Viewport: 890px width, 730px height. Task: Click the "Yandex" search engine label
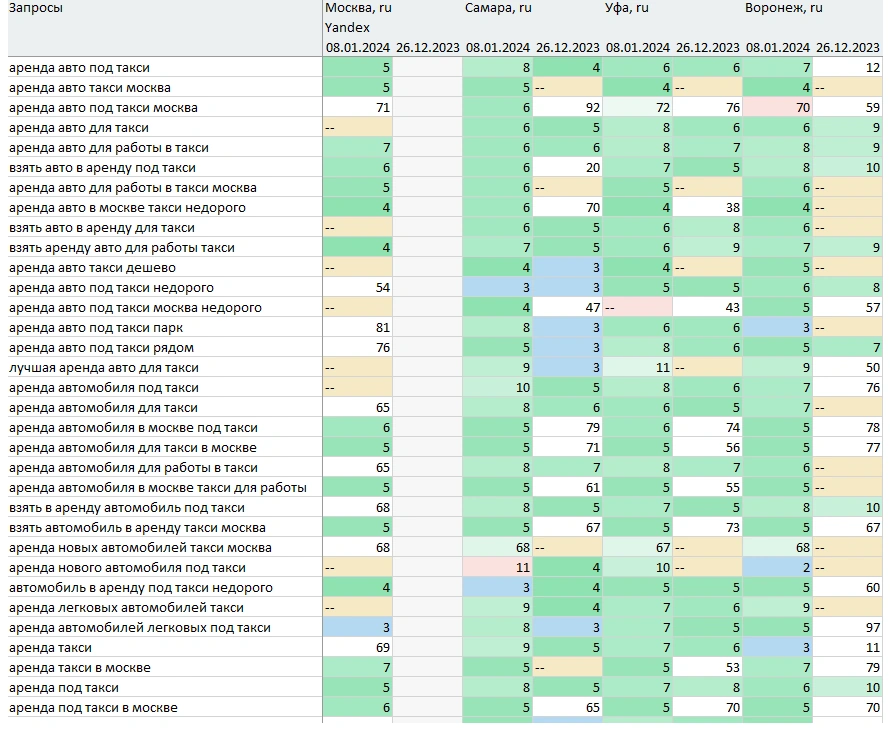(347, 28)
